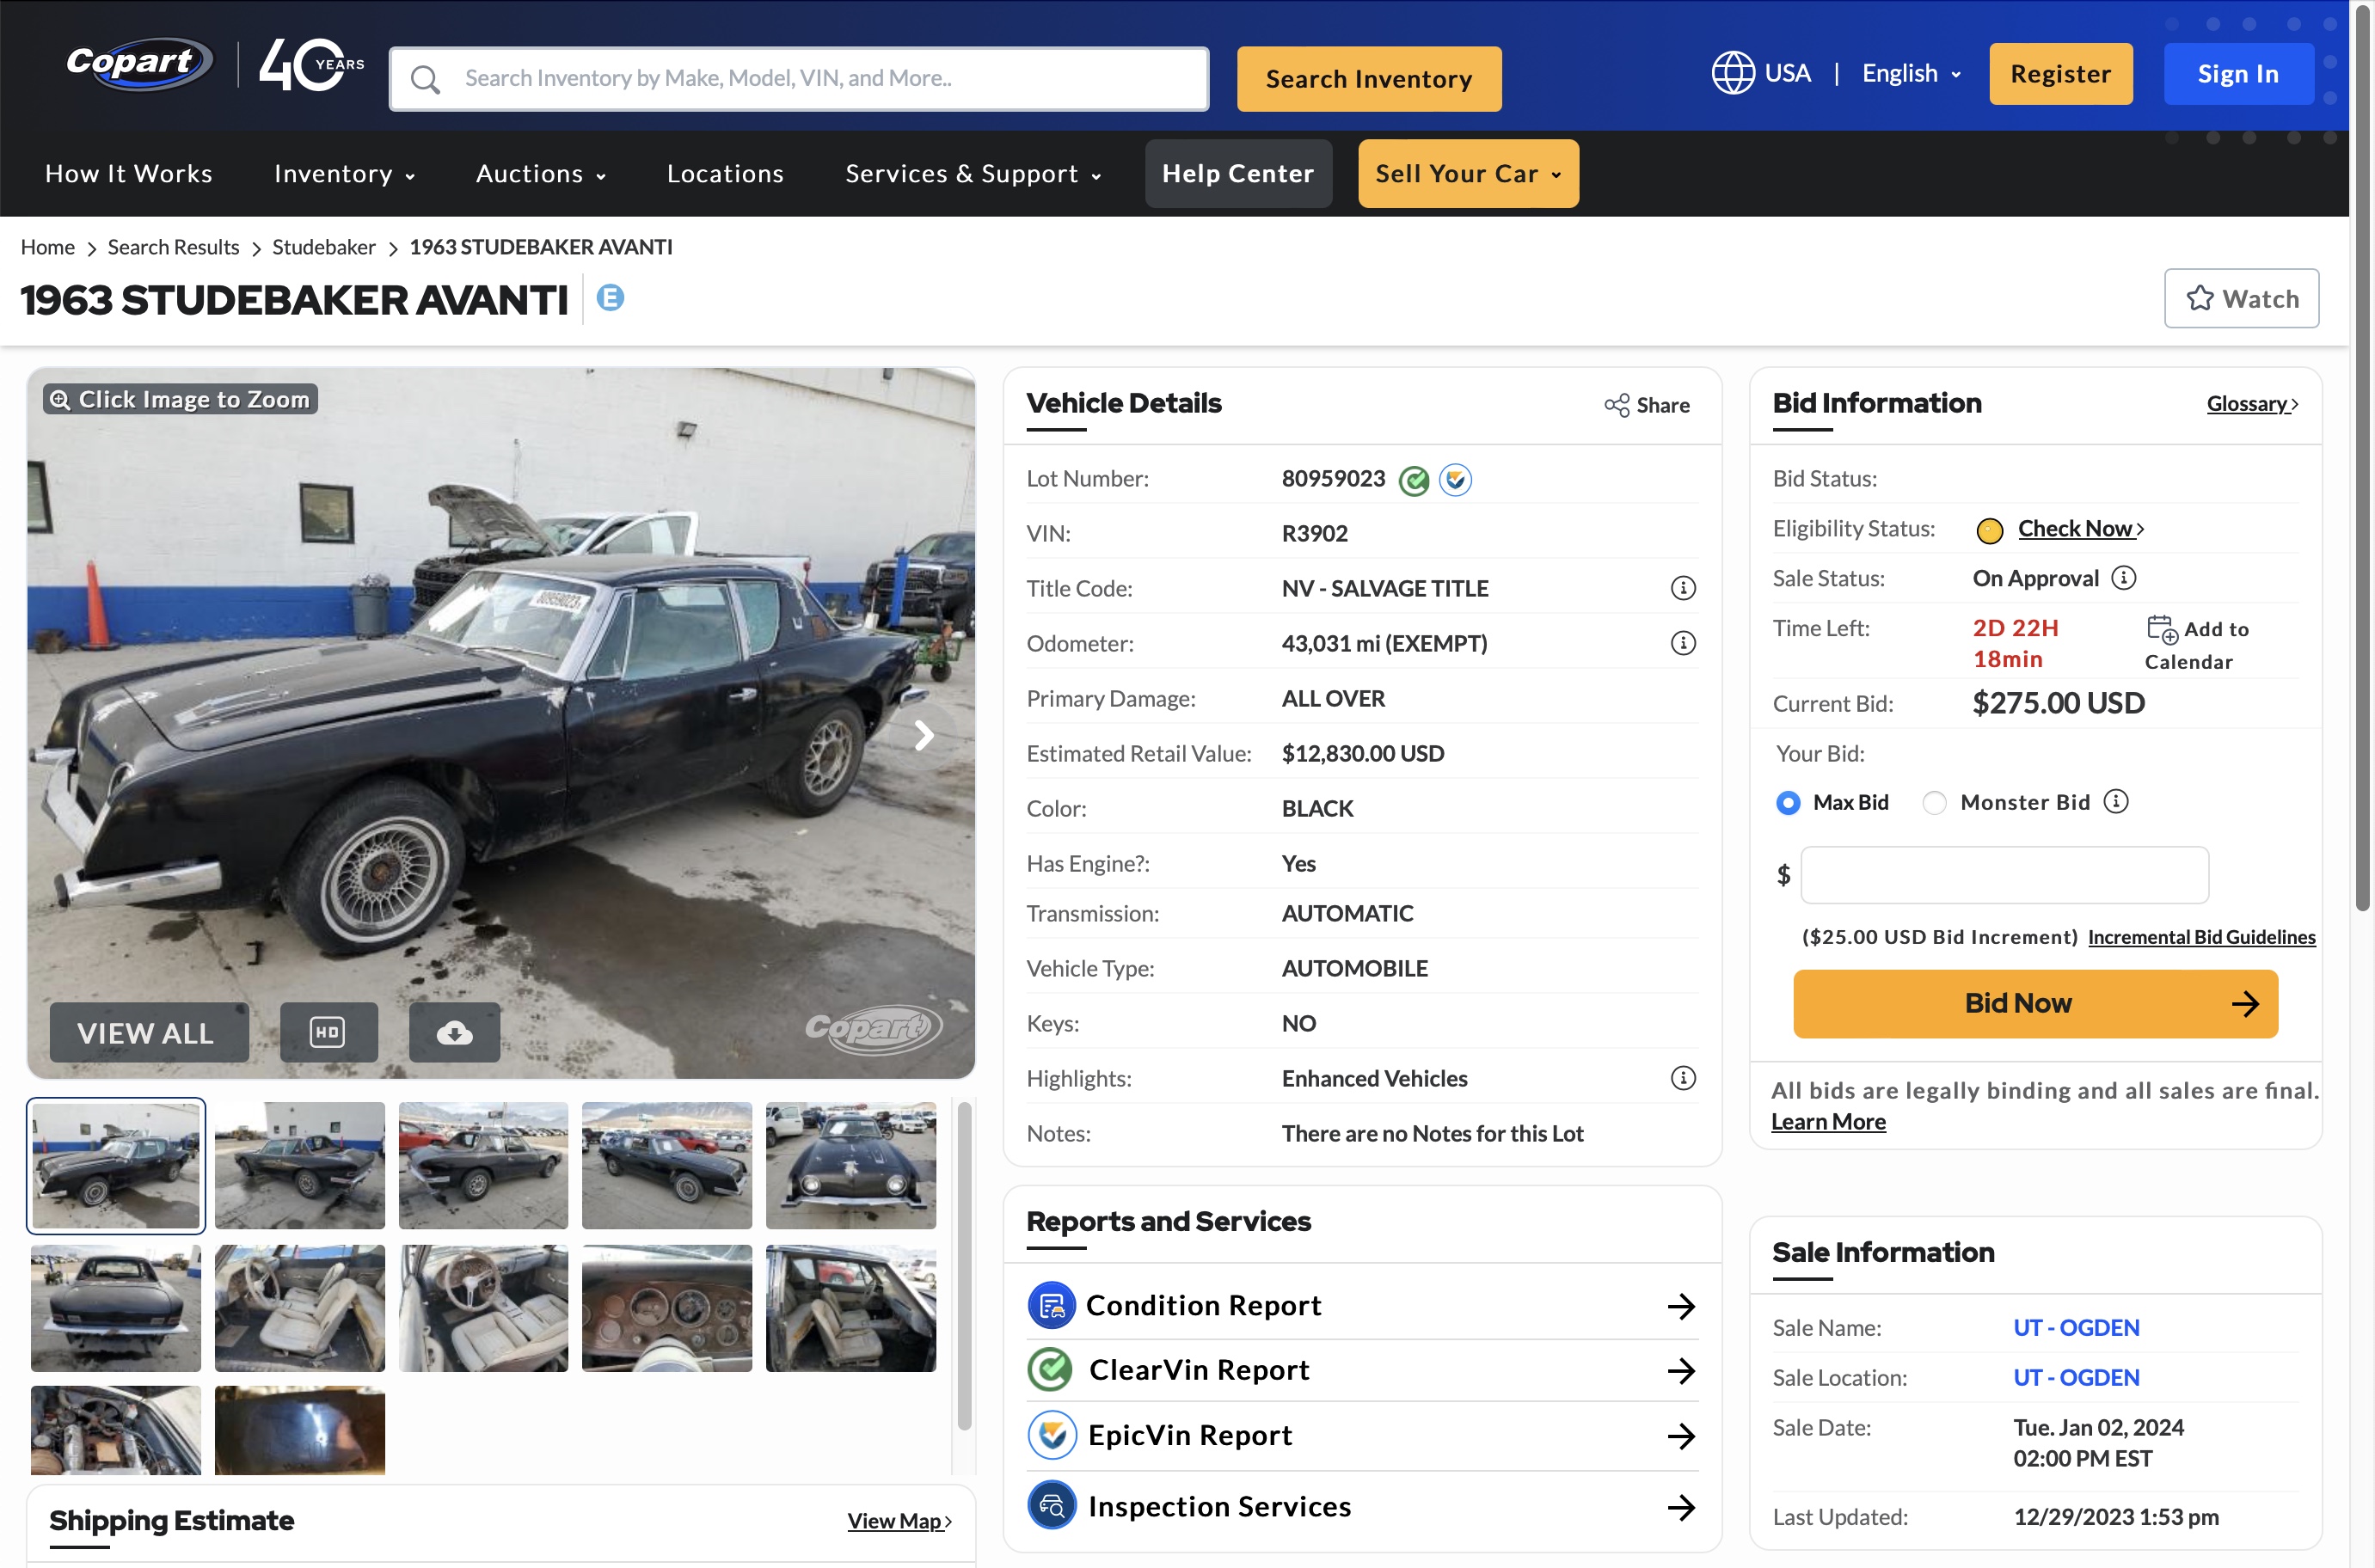Click the thumbnail gallery scrollbar
2375x1568 pixels.
963,1265
